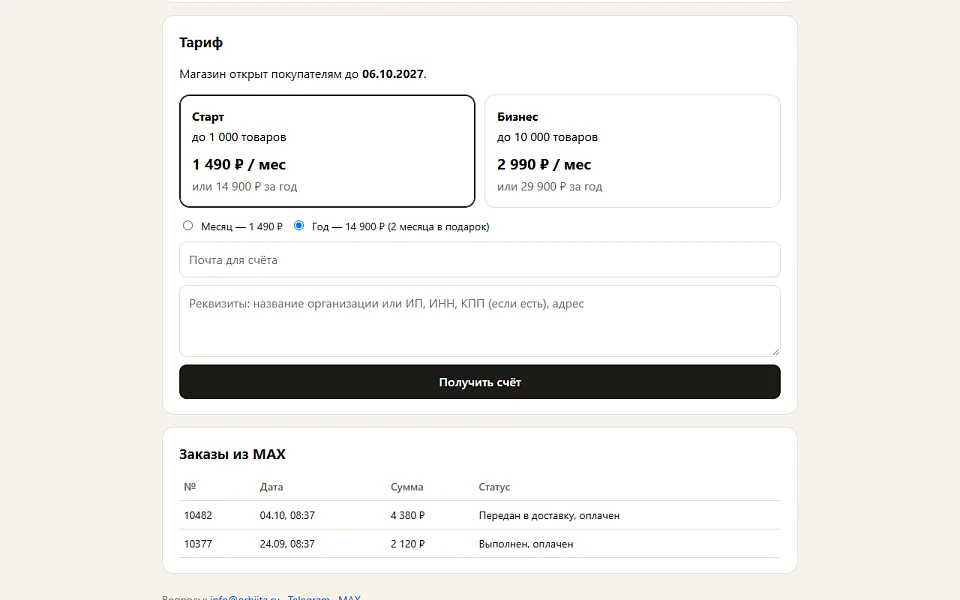Click the Сумма column header
960x600 pixels.
(407, 487)
